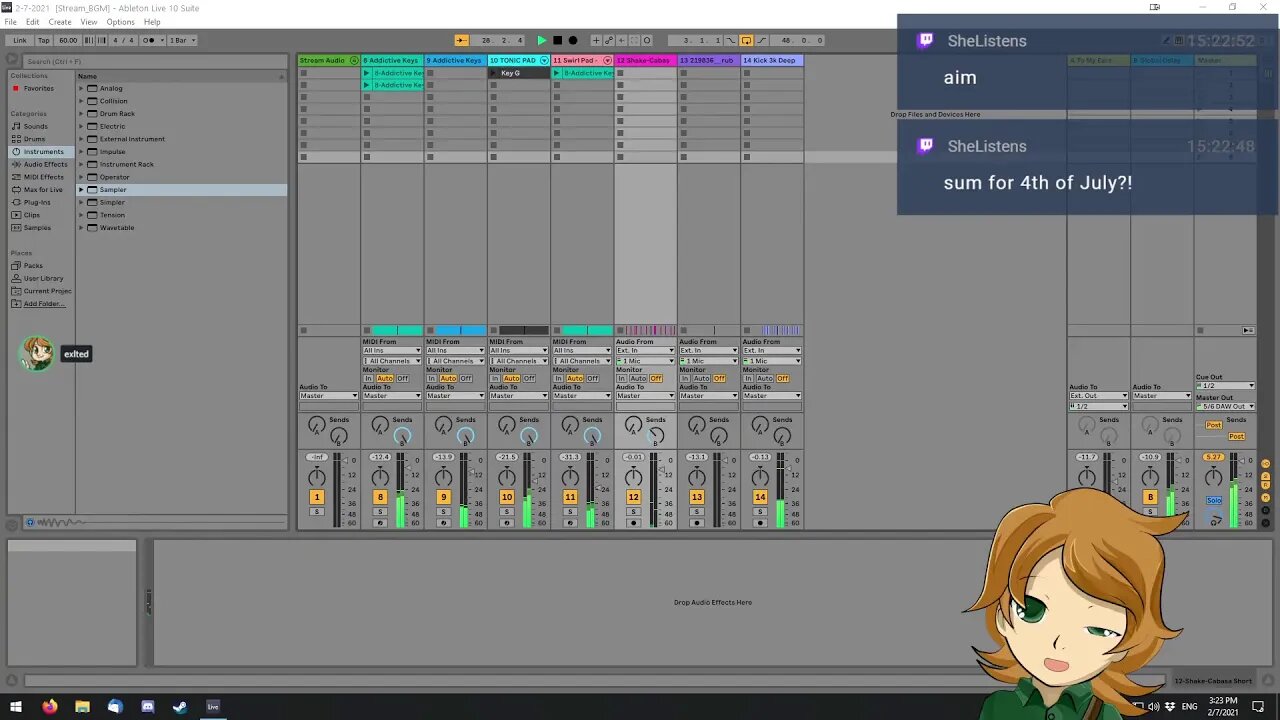
Task: Mute track 9 via its activator
Action: 443,497
